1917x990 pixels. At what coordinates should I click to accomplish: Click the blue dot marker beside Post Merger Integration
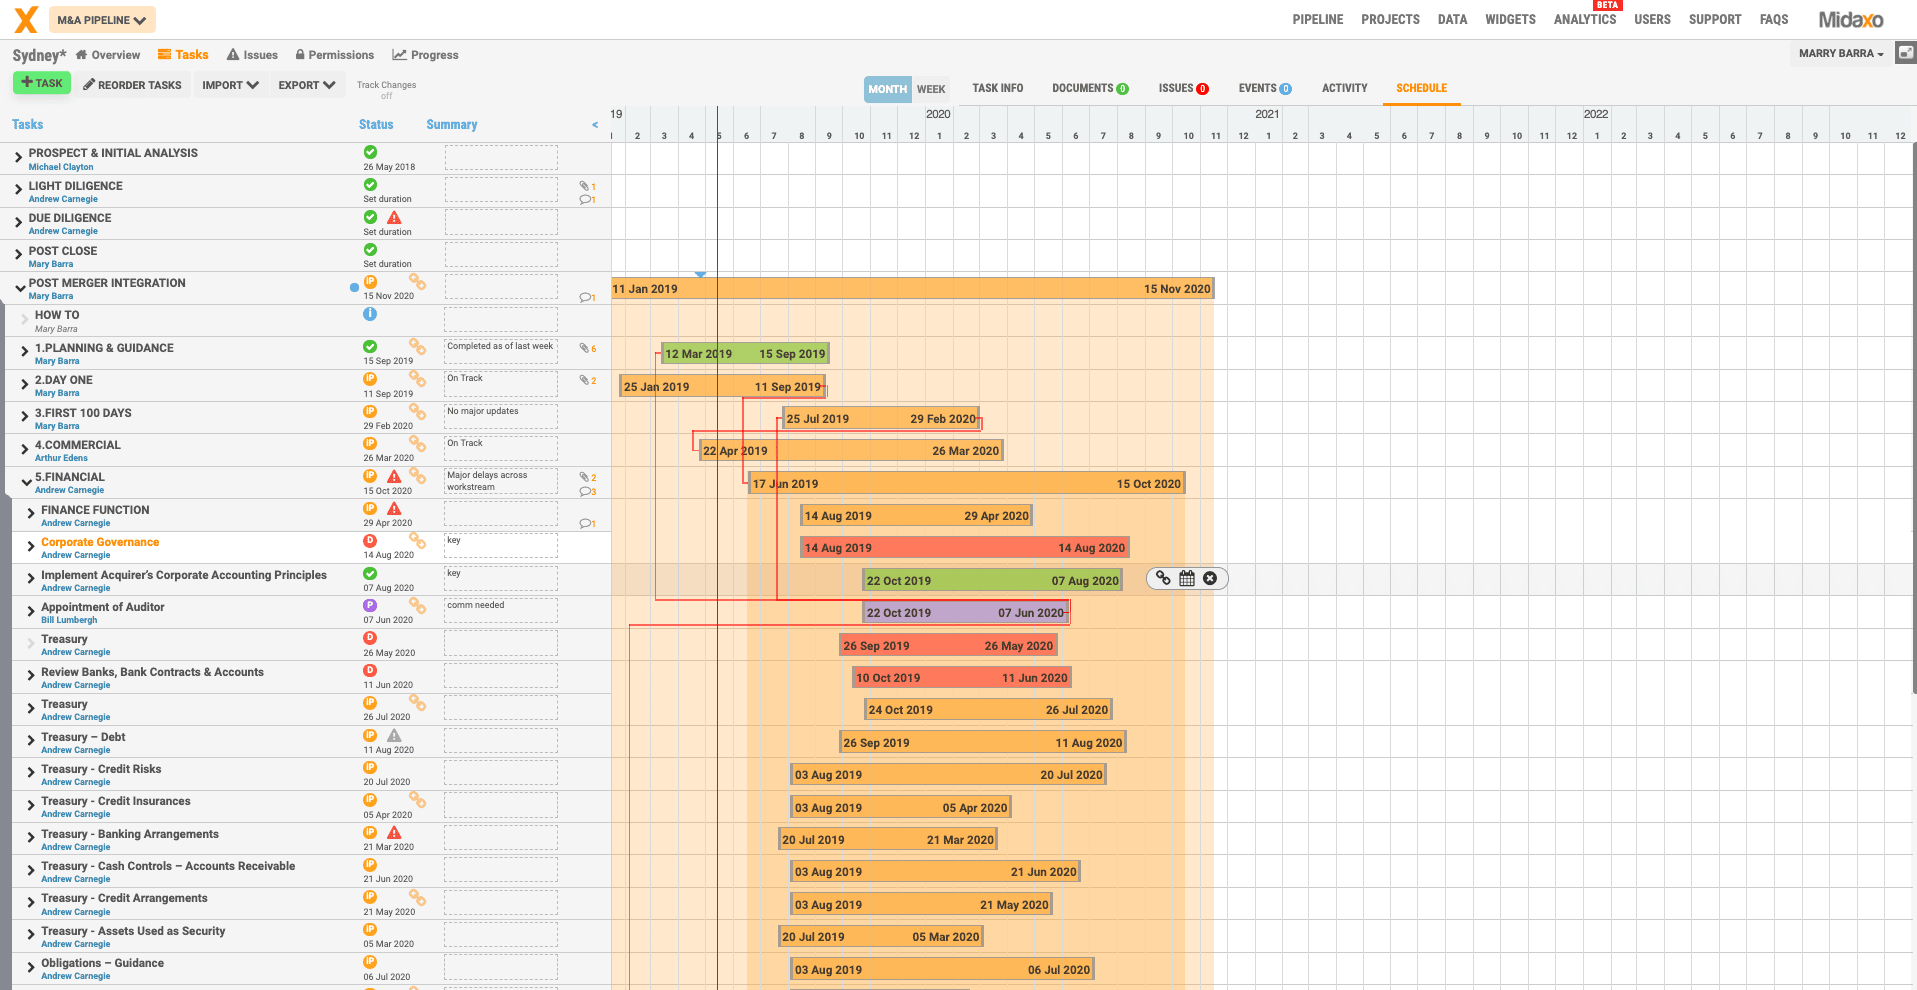pos(354,287)
